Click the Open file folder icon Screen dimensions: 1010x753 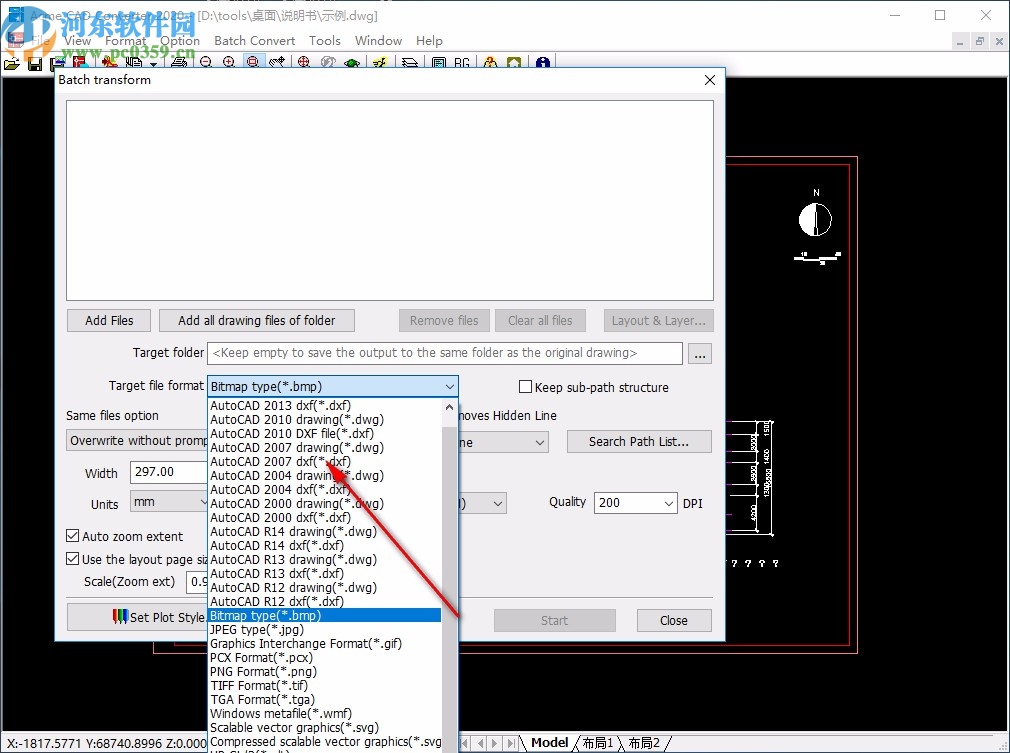tap(12, 63)
